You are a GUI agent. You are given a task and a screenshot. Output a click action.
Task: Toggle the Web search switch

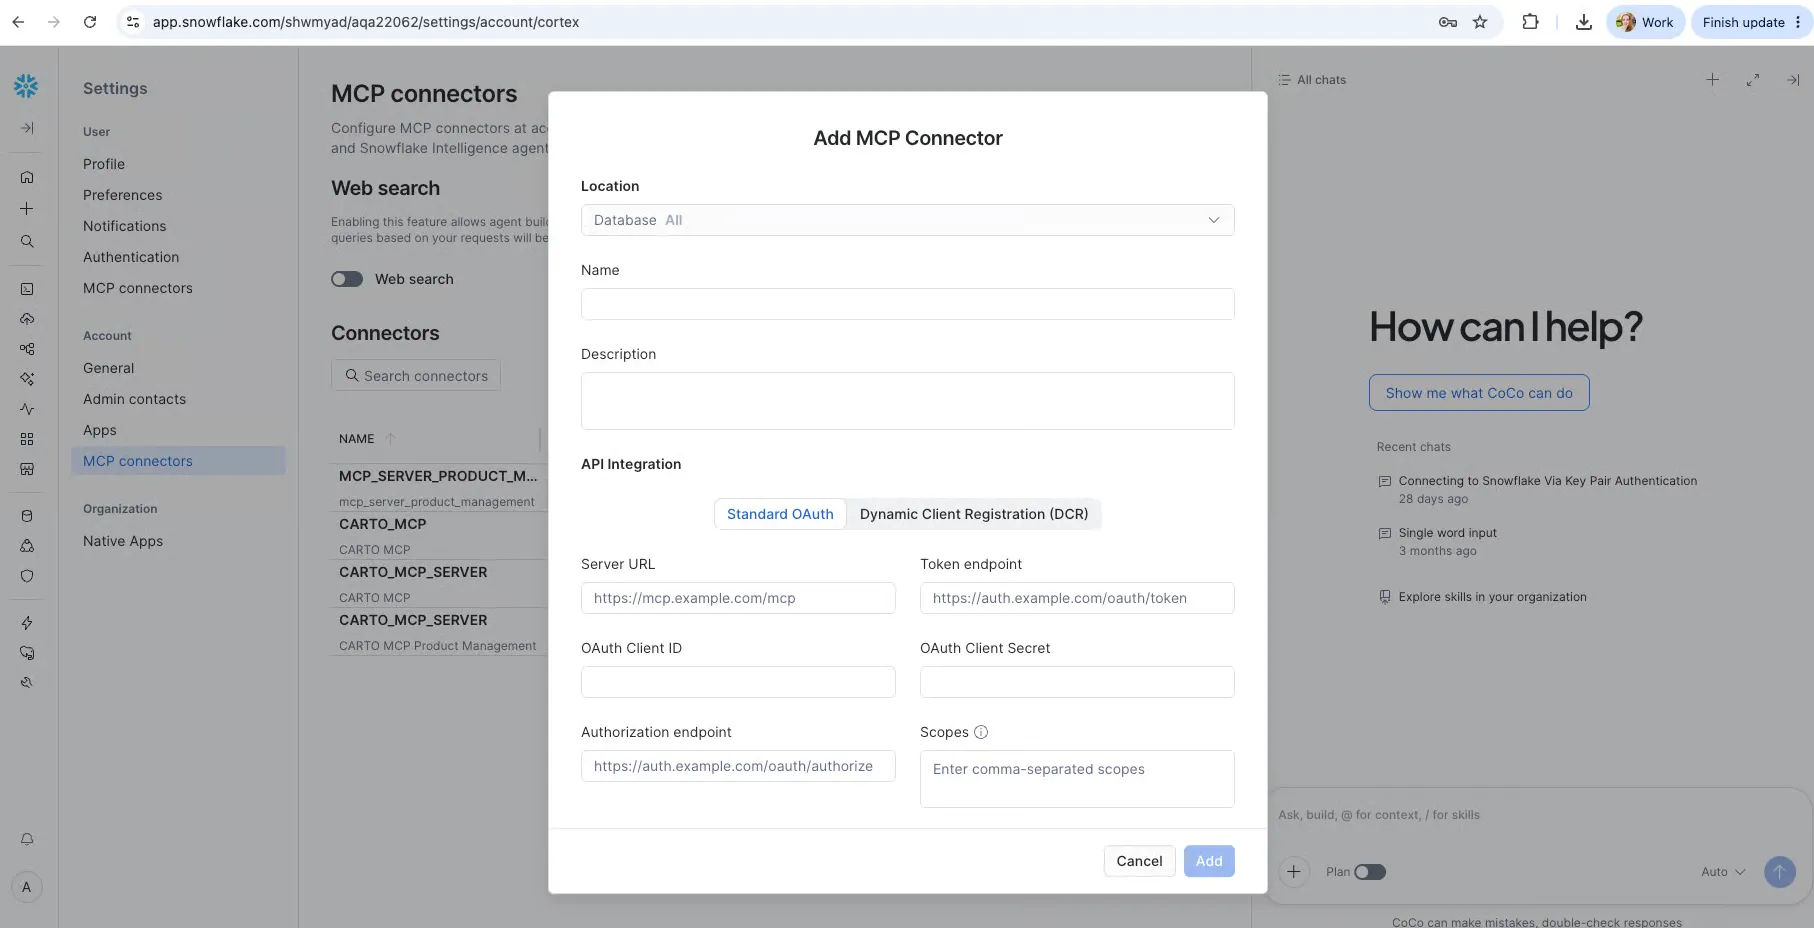coord(347,279)
